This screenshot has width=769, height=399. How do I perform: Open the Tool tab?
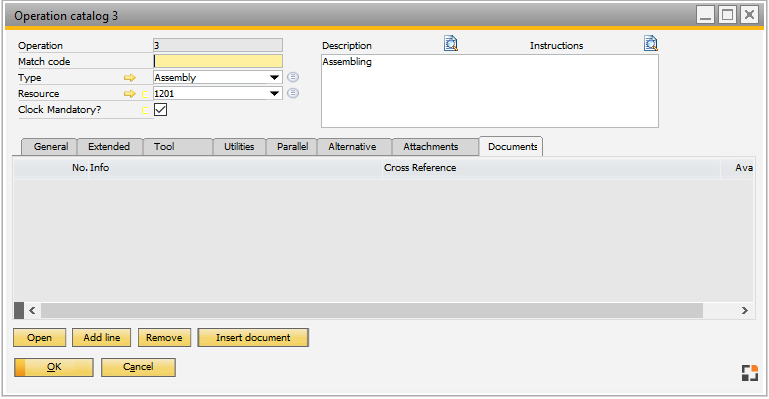click(178, 147)
